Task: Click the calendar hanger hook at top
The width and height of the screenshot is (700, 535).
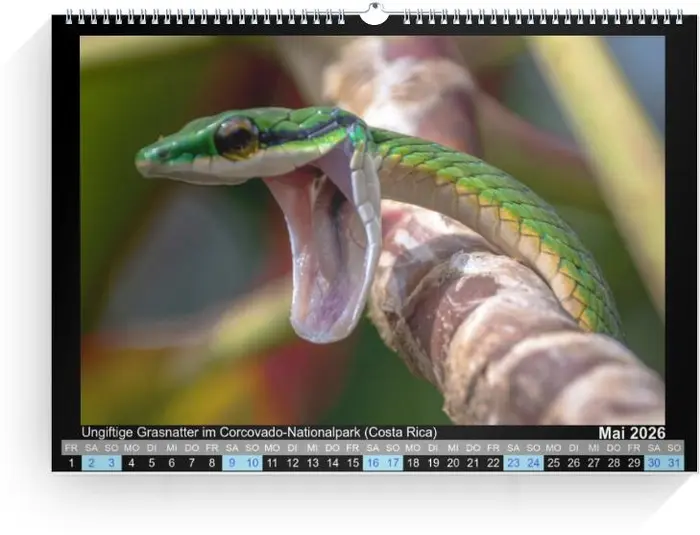Action: (x=374, y=14)
